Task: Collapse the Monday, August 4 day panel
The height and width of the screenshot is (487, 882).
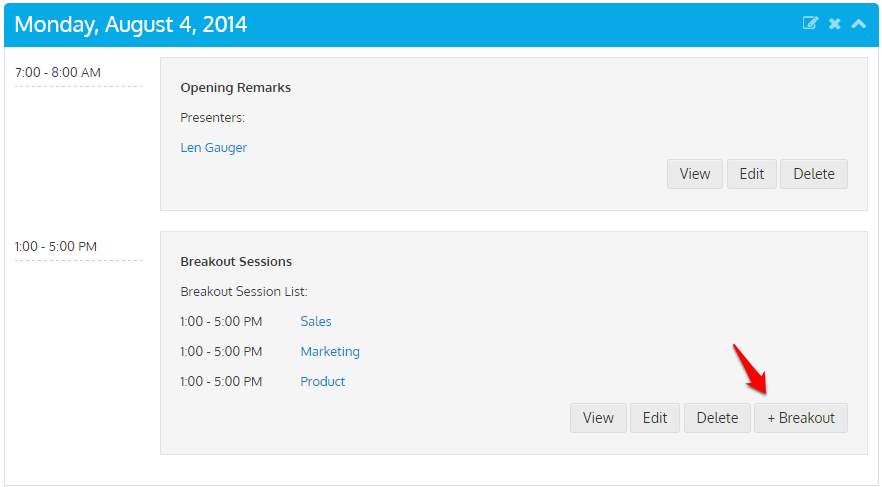Action: [x=858, y=24]
